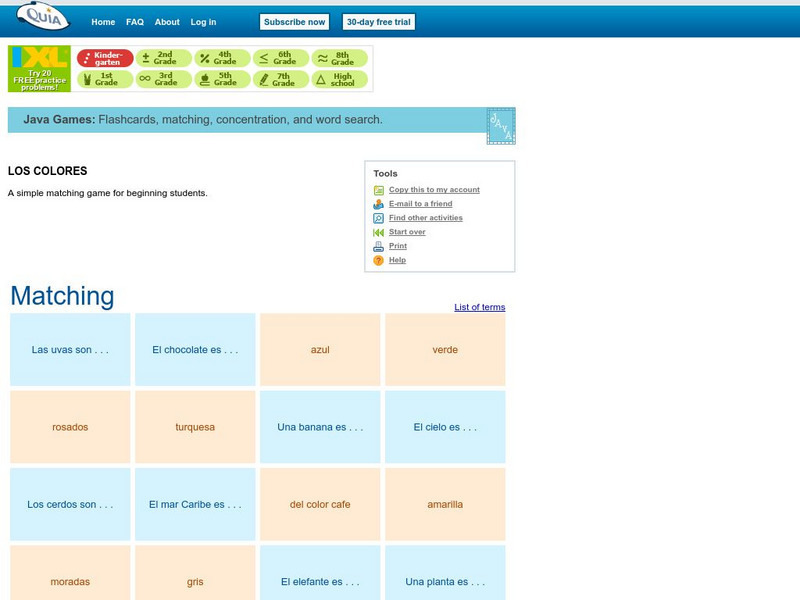Image resolution: width=800 pixels, height=600 pixels.
Task: Click the E-mail to a friend envelope icon
Action: (378, 203)
